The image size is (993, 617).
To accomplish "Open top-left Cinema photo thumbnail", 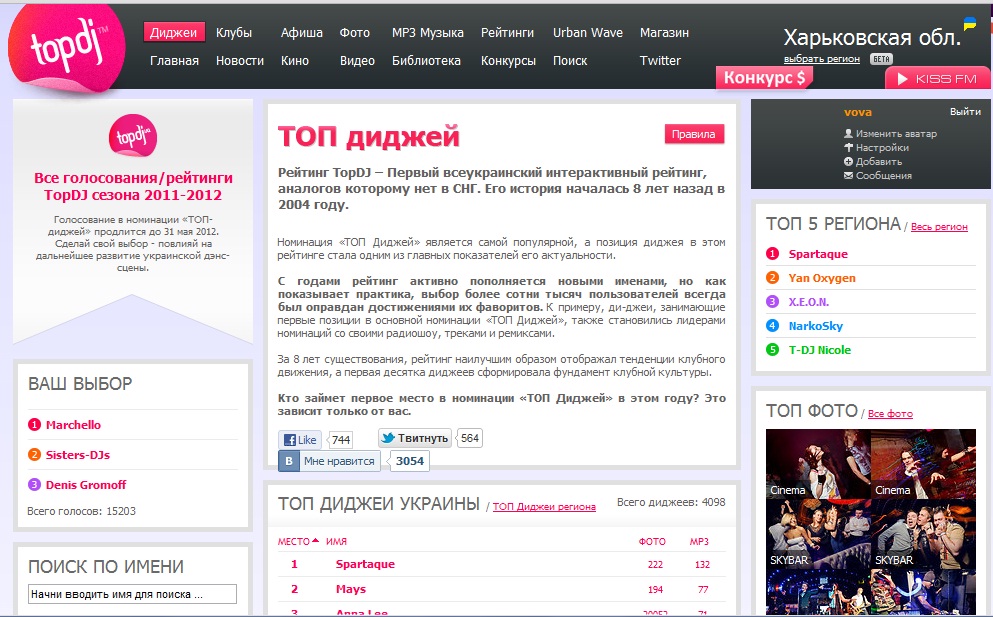I will click(x=818, y=464).
